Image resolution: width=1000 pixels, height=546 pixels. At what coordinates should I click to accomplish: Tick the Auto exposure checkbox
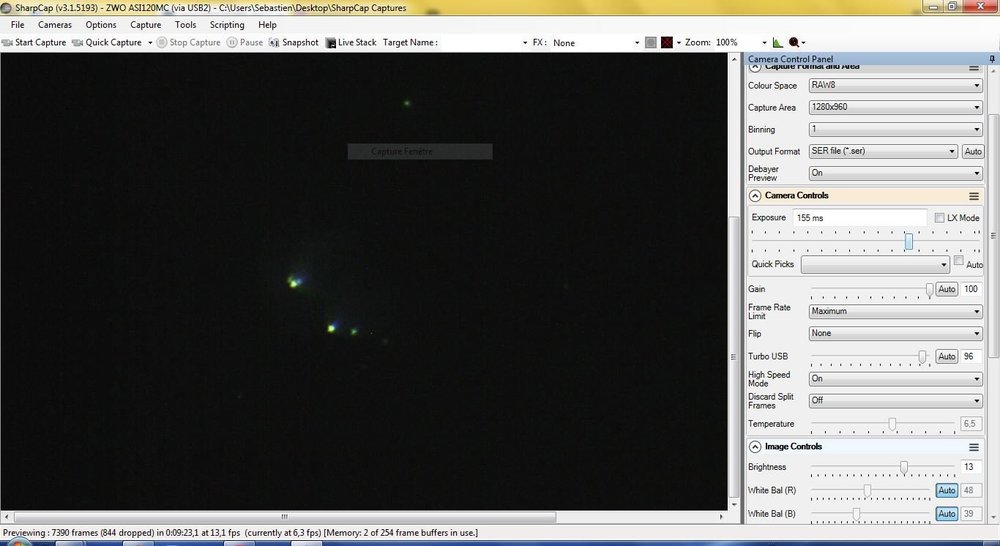[959, 260]
